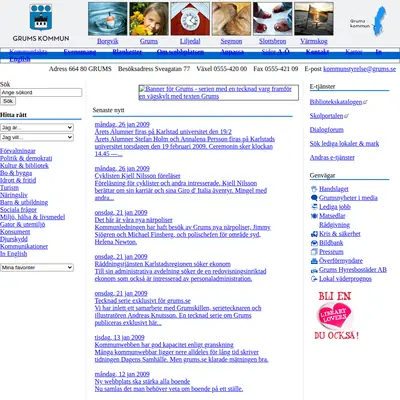Open the 'Mina favoriter' dropdown

[x=37, y=267]
